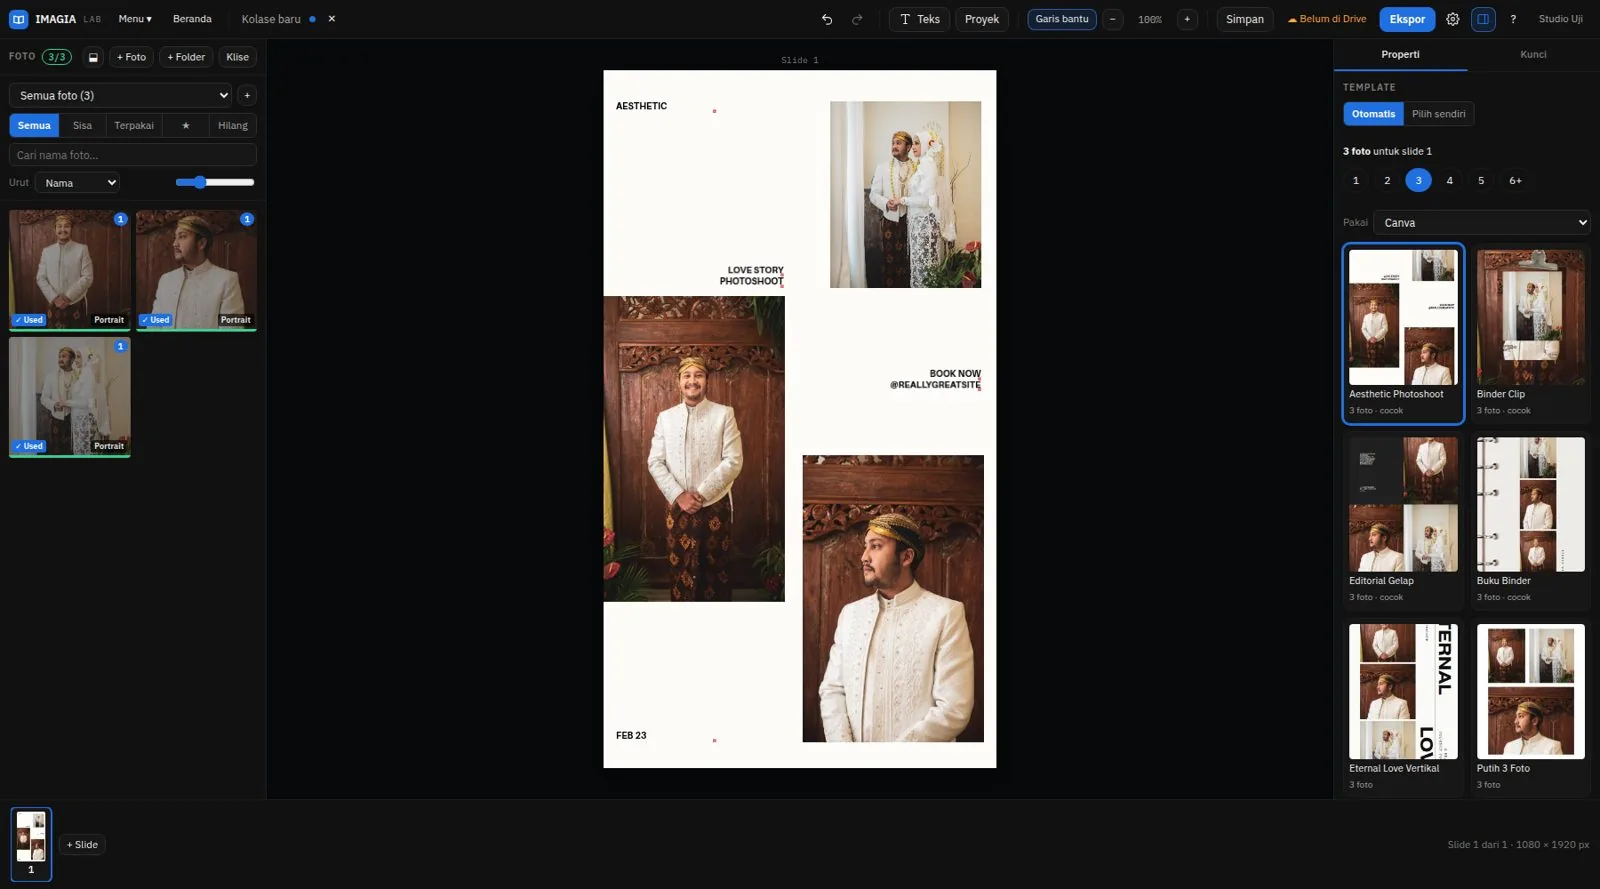This screenshot has width=1600, height=889.
Task: Toggle the side panel layout icon
Action: (1483, 19)
